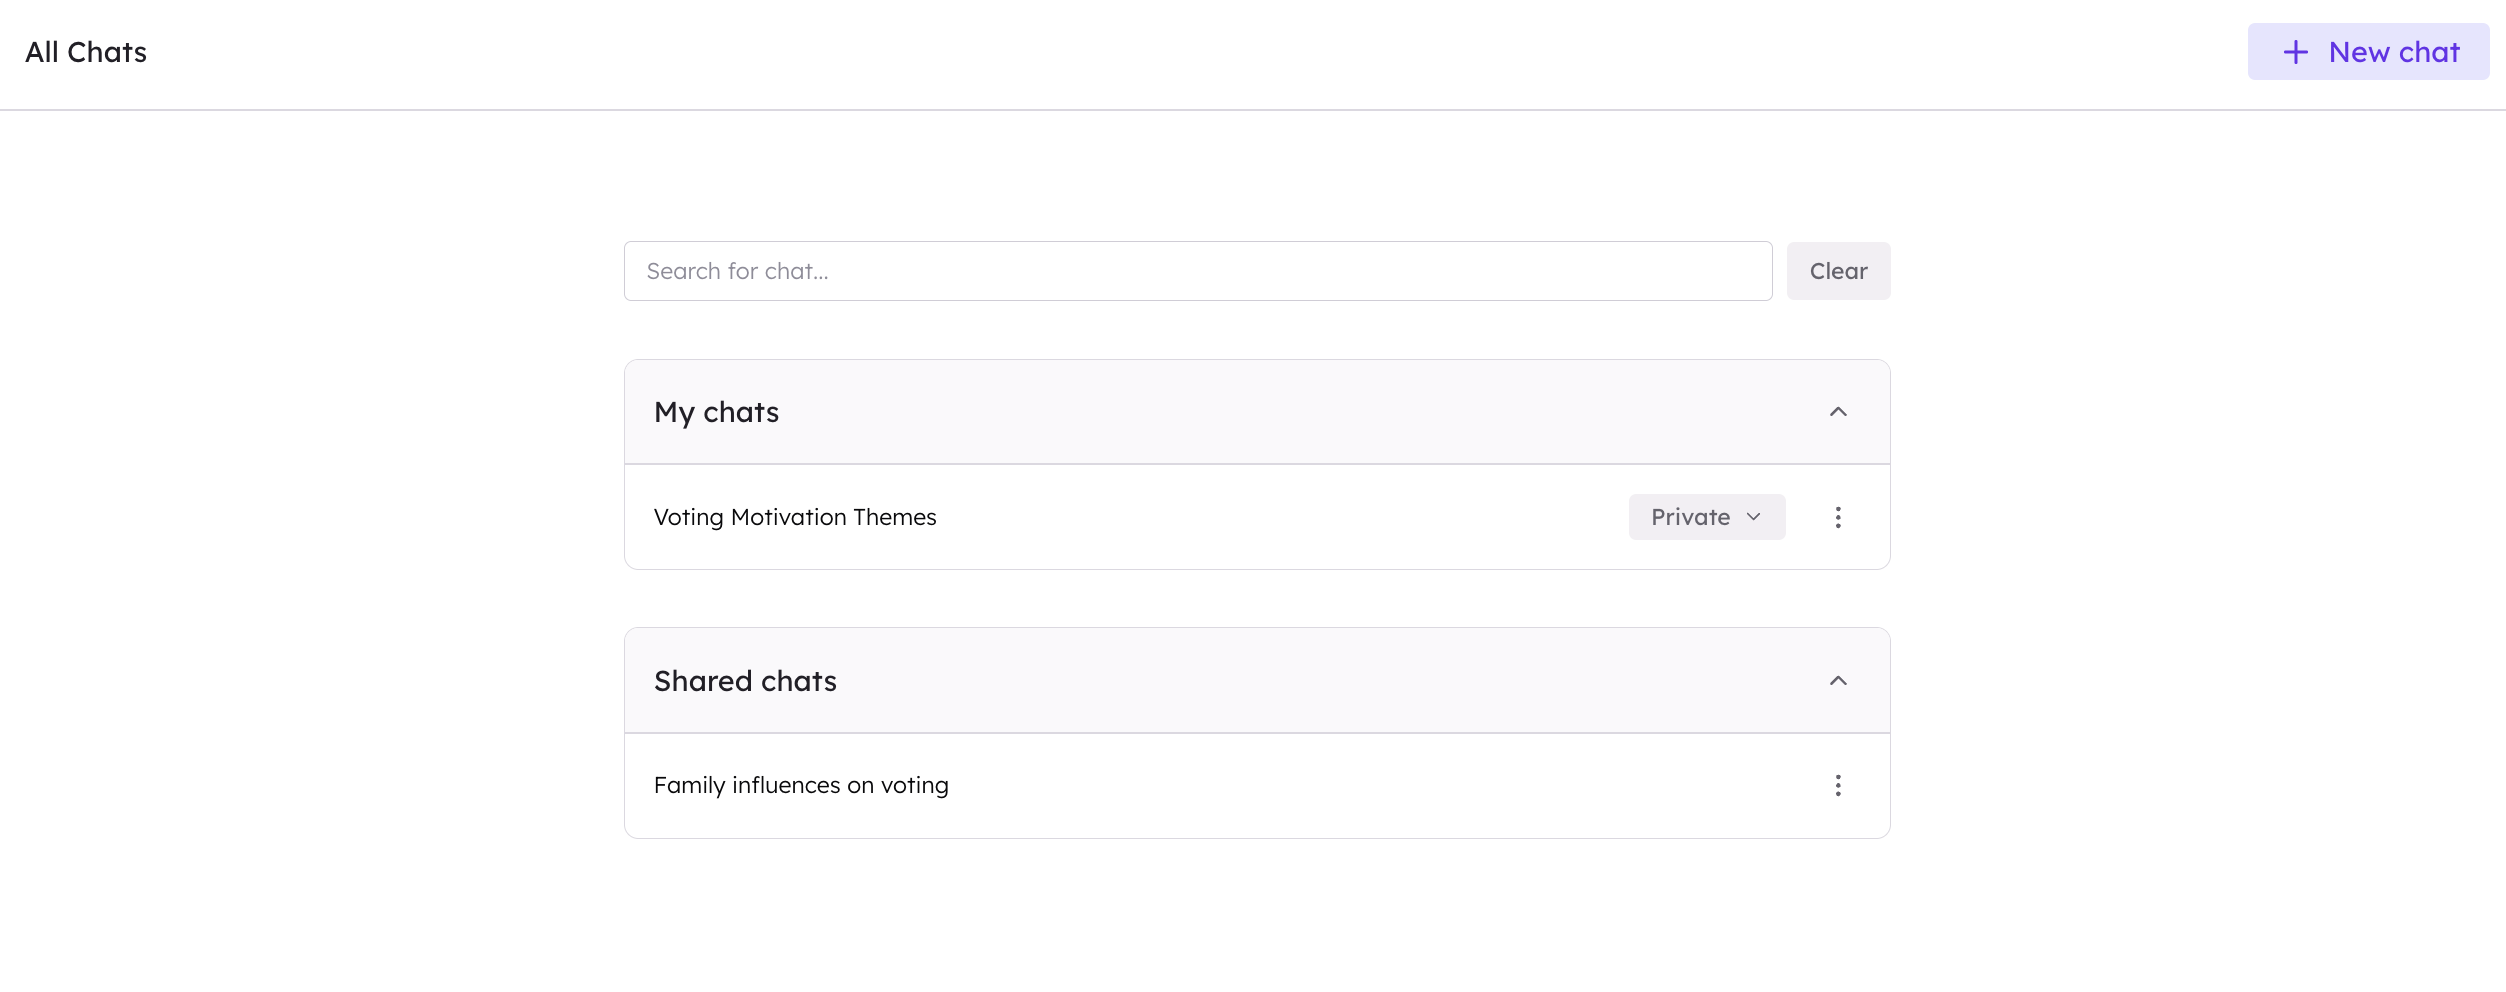Click the New chat button

(x=2369, y=51)
